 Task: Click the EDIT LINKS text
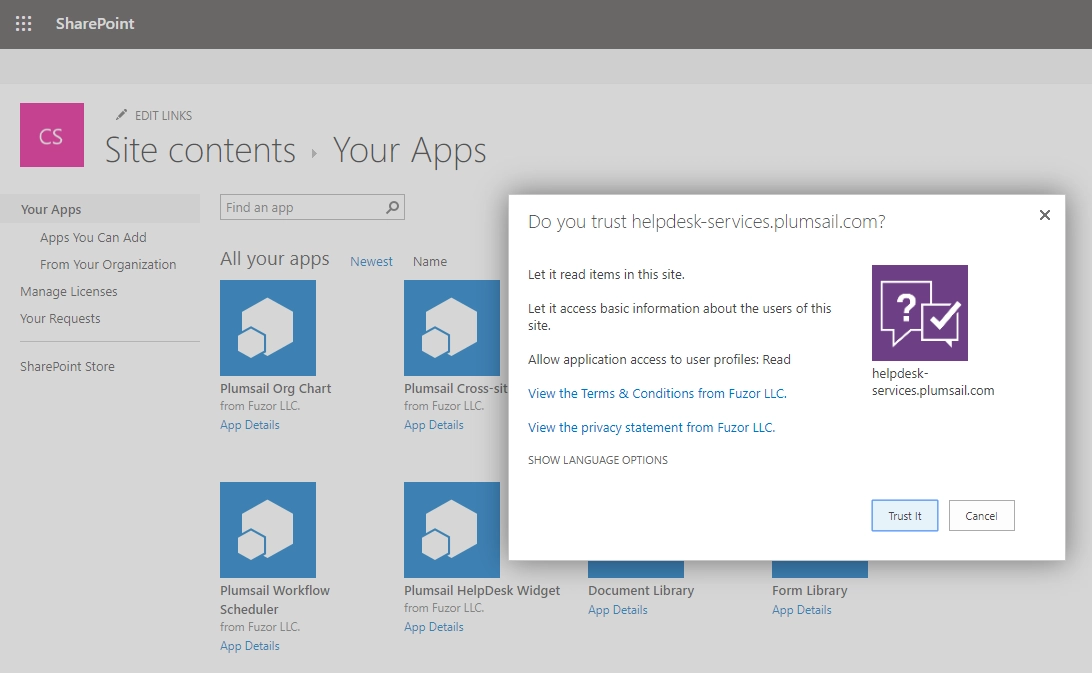click(x=163, y=116)
